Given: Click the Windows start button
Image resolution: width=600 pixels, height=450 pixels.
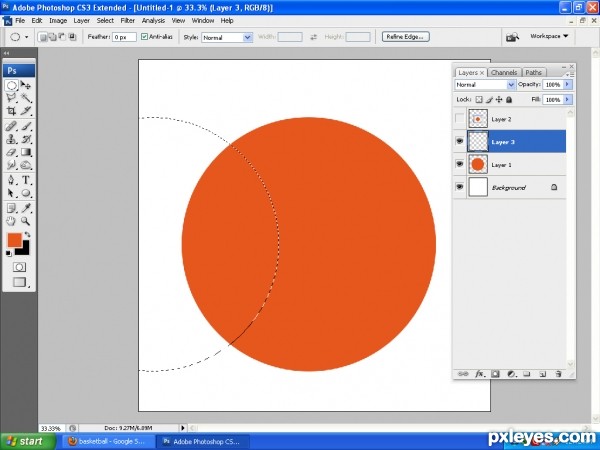Looking at the screenshot, I should (x=28, y=441).
